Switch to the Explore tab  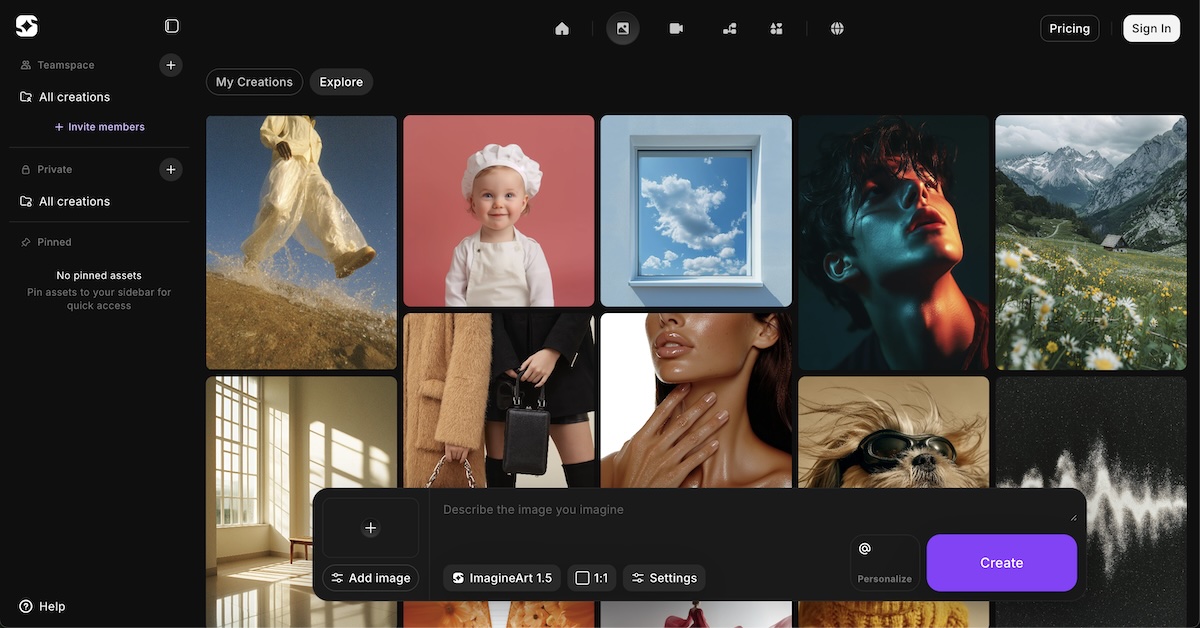point(341,82)
